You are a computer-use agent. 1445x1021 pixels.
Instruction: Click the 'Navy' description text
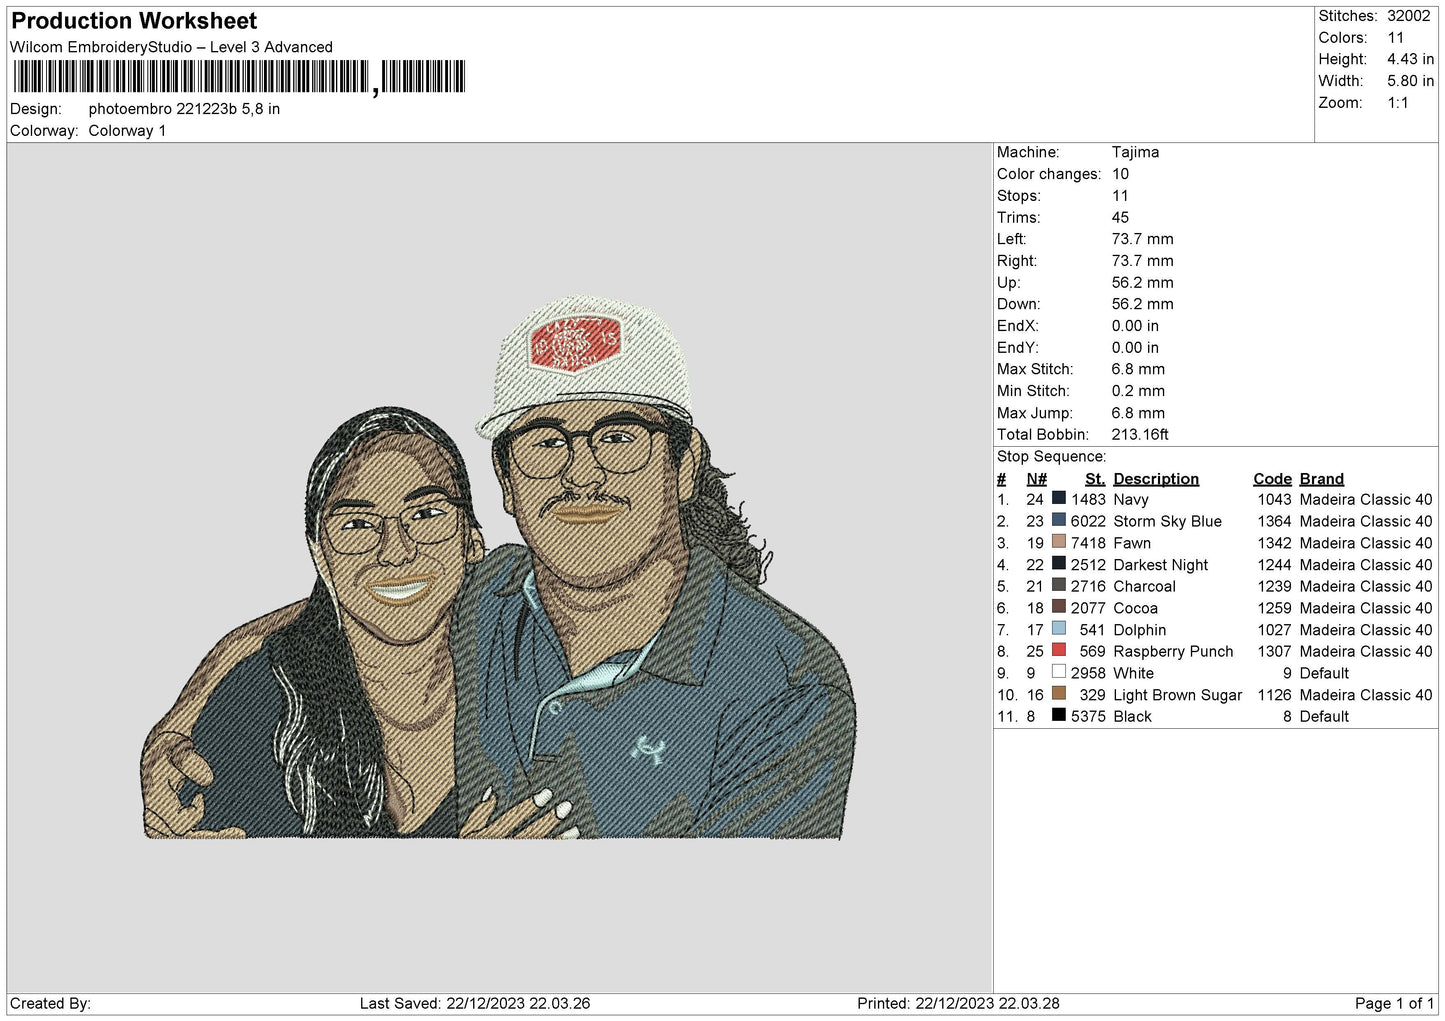coord(1130,499)
